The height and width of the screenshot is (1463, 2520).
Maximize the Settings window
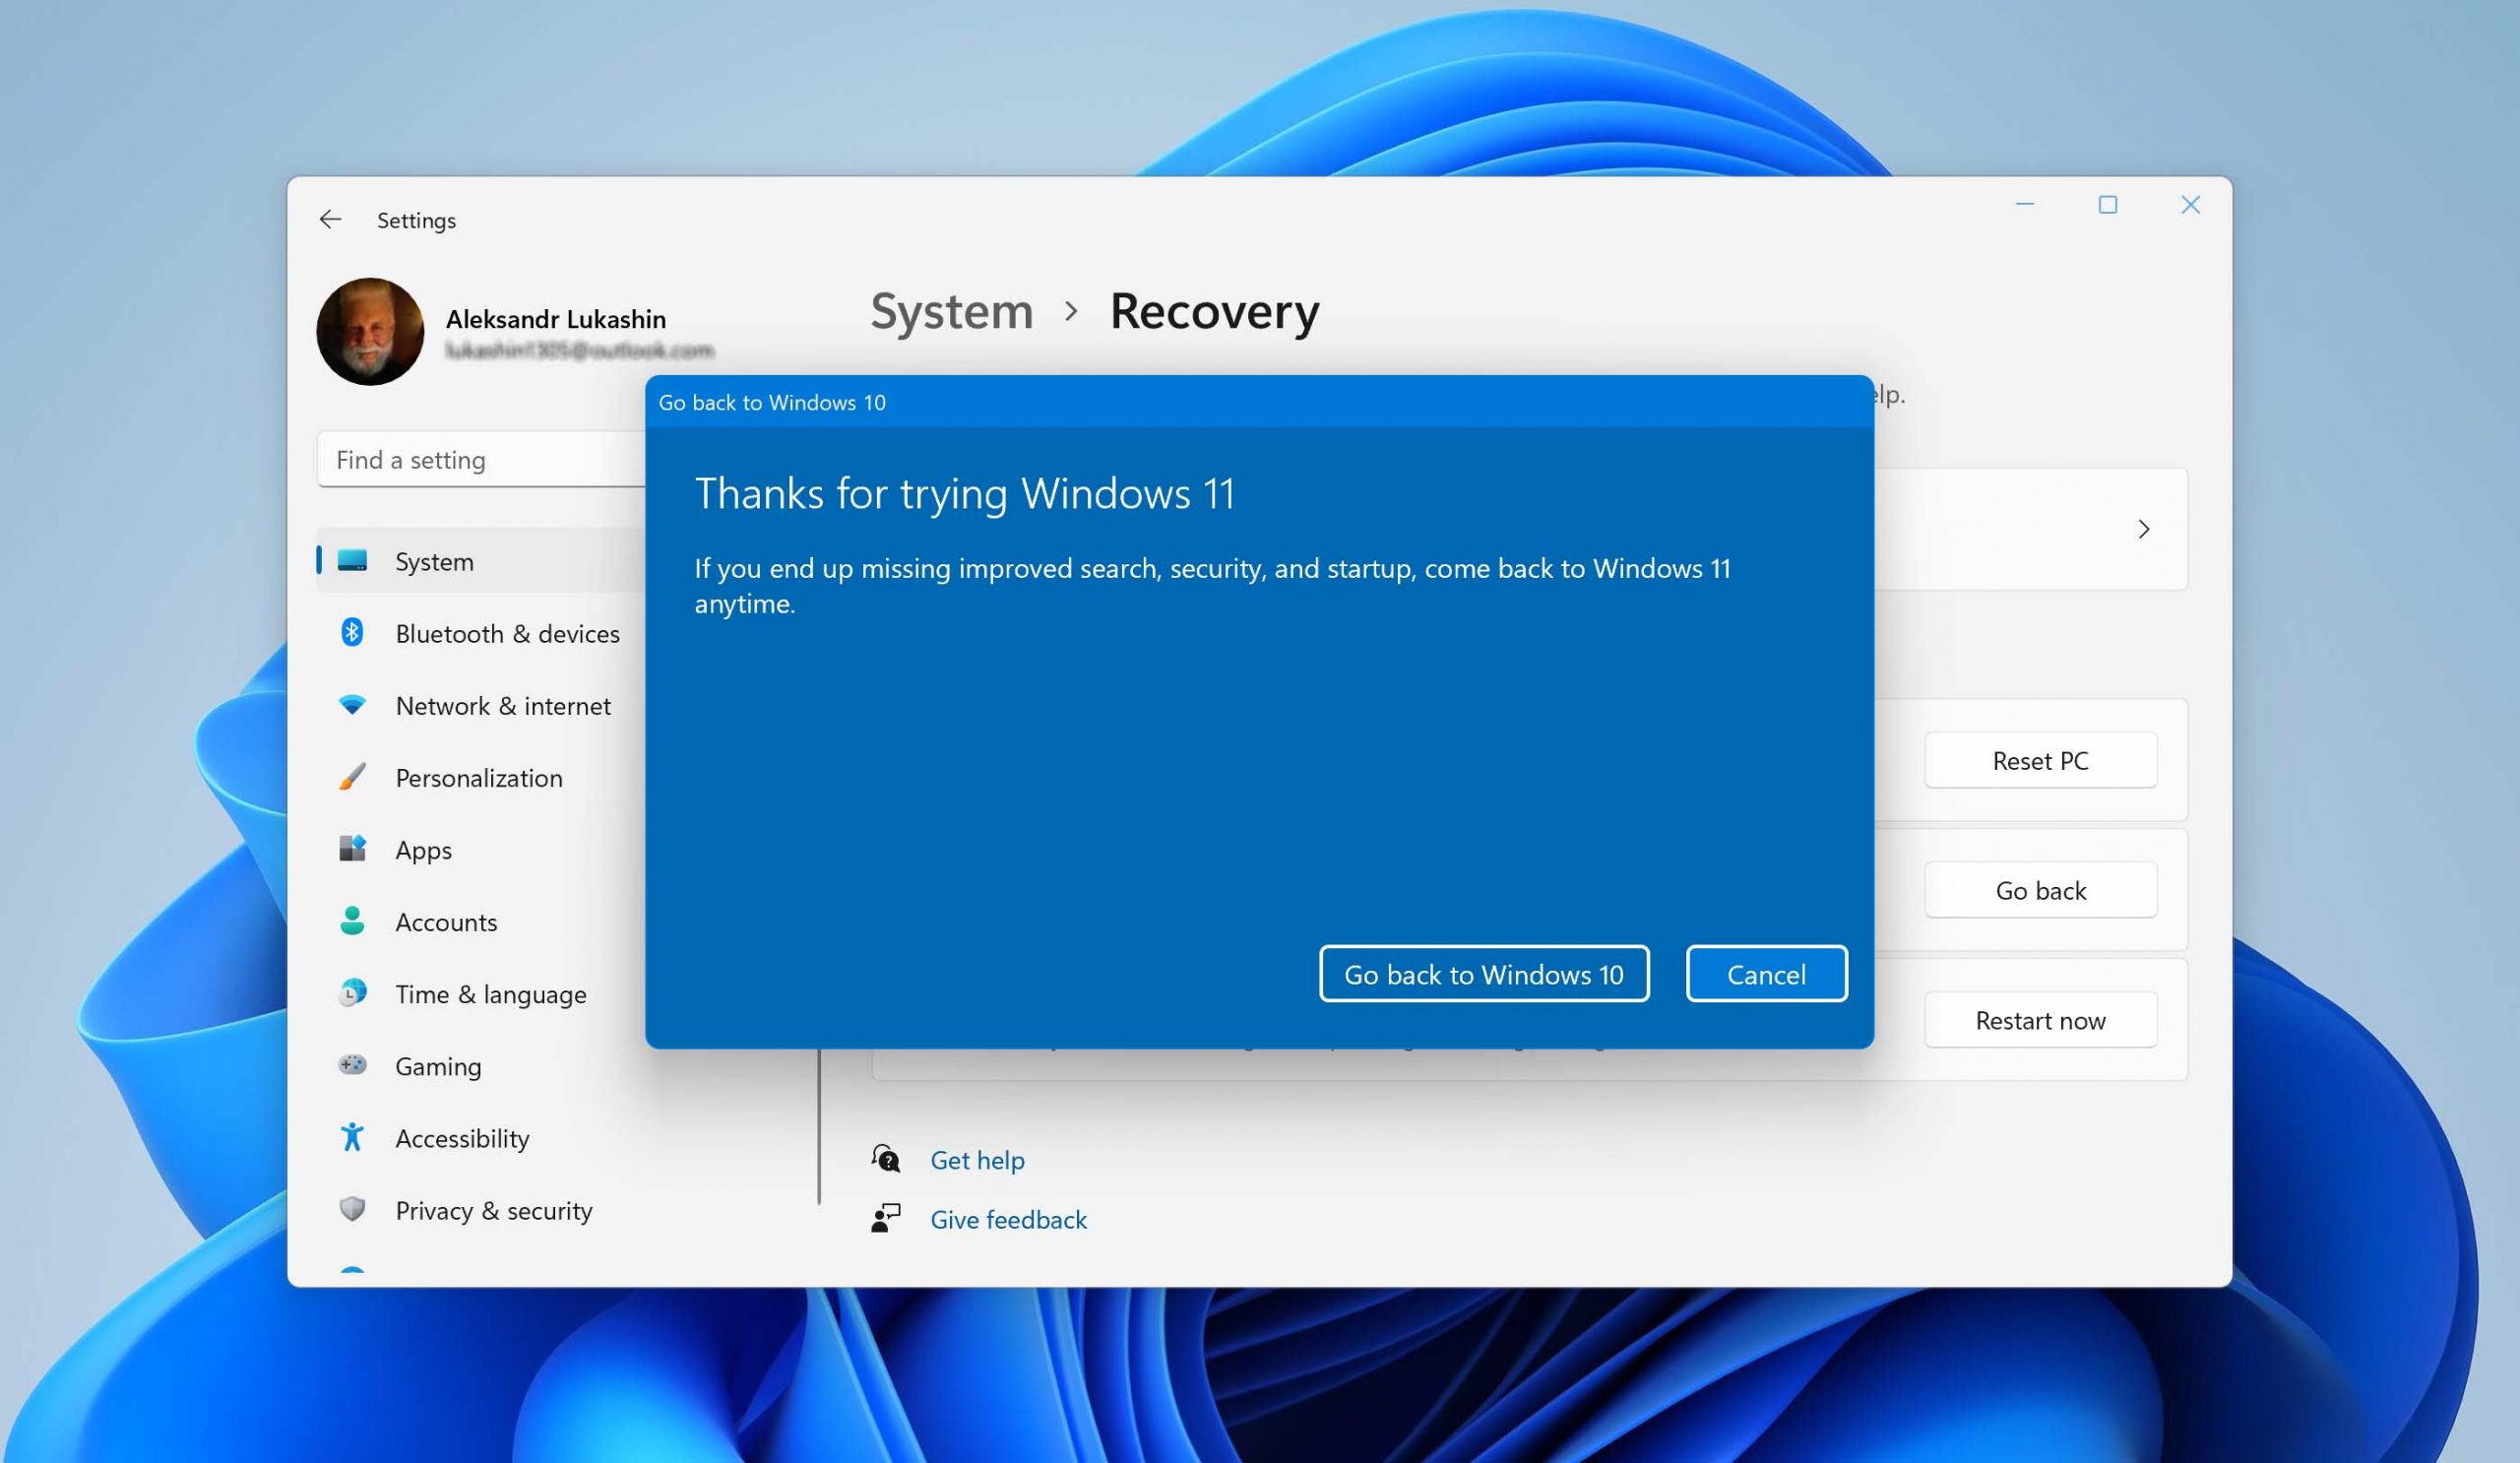tap(2107, 204)
